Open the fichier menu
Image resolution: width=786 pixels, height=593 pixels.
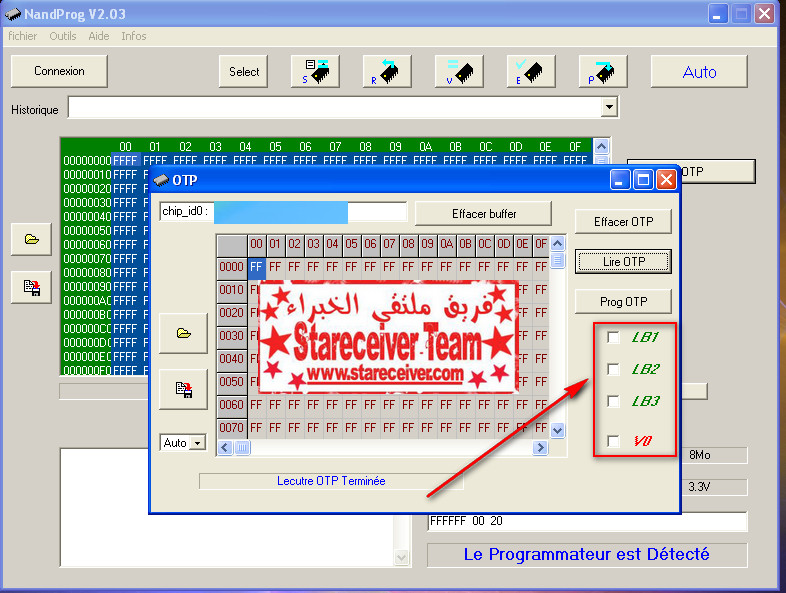[x=23, y=36]
